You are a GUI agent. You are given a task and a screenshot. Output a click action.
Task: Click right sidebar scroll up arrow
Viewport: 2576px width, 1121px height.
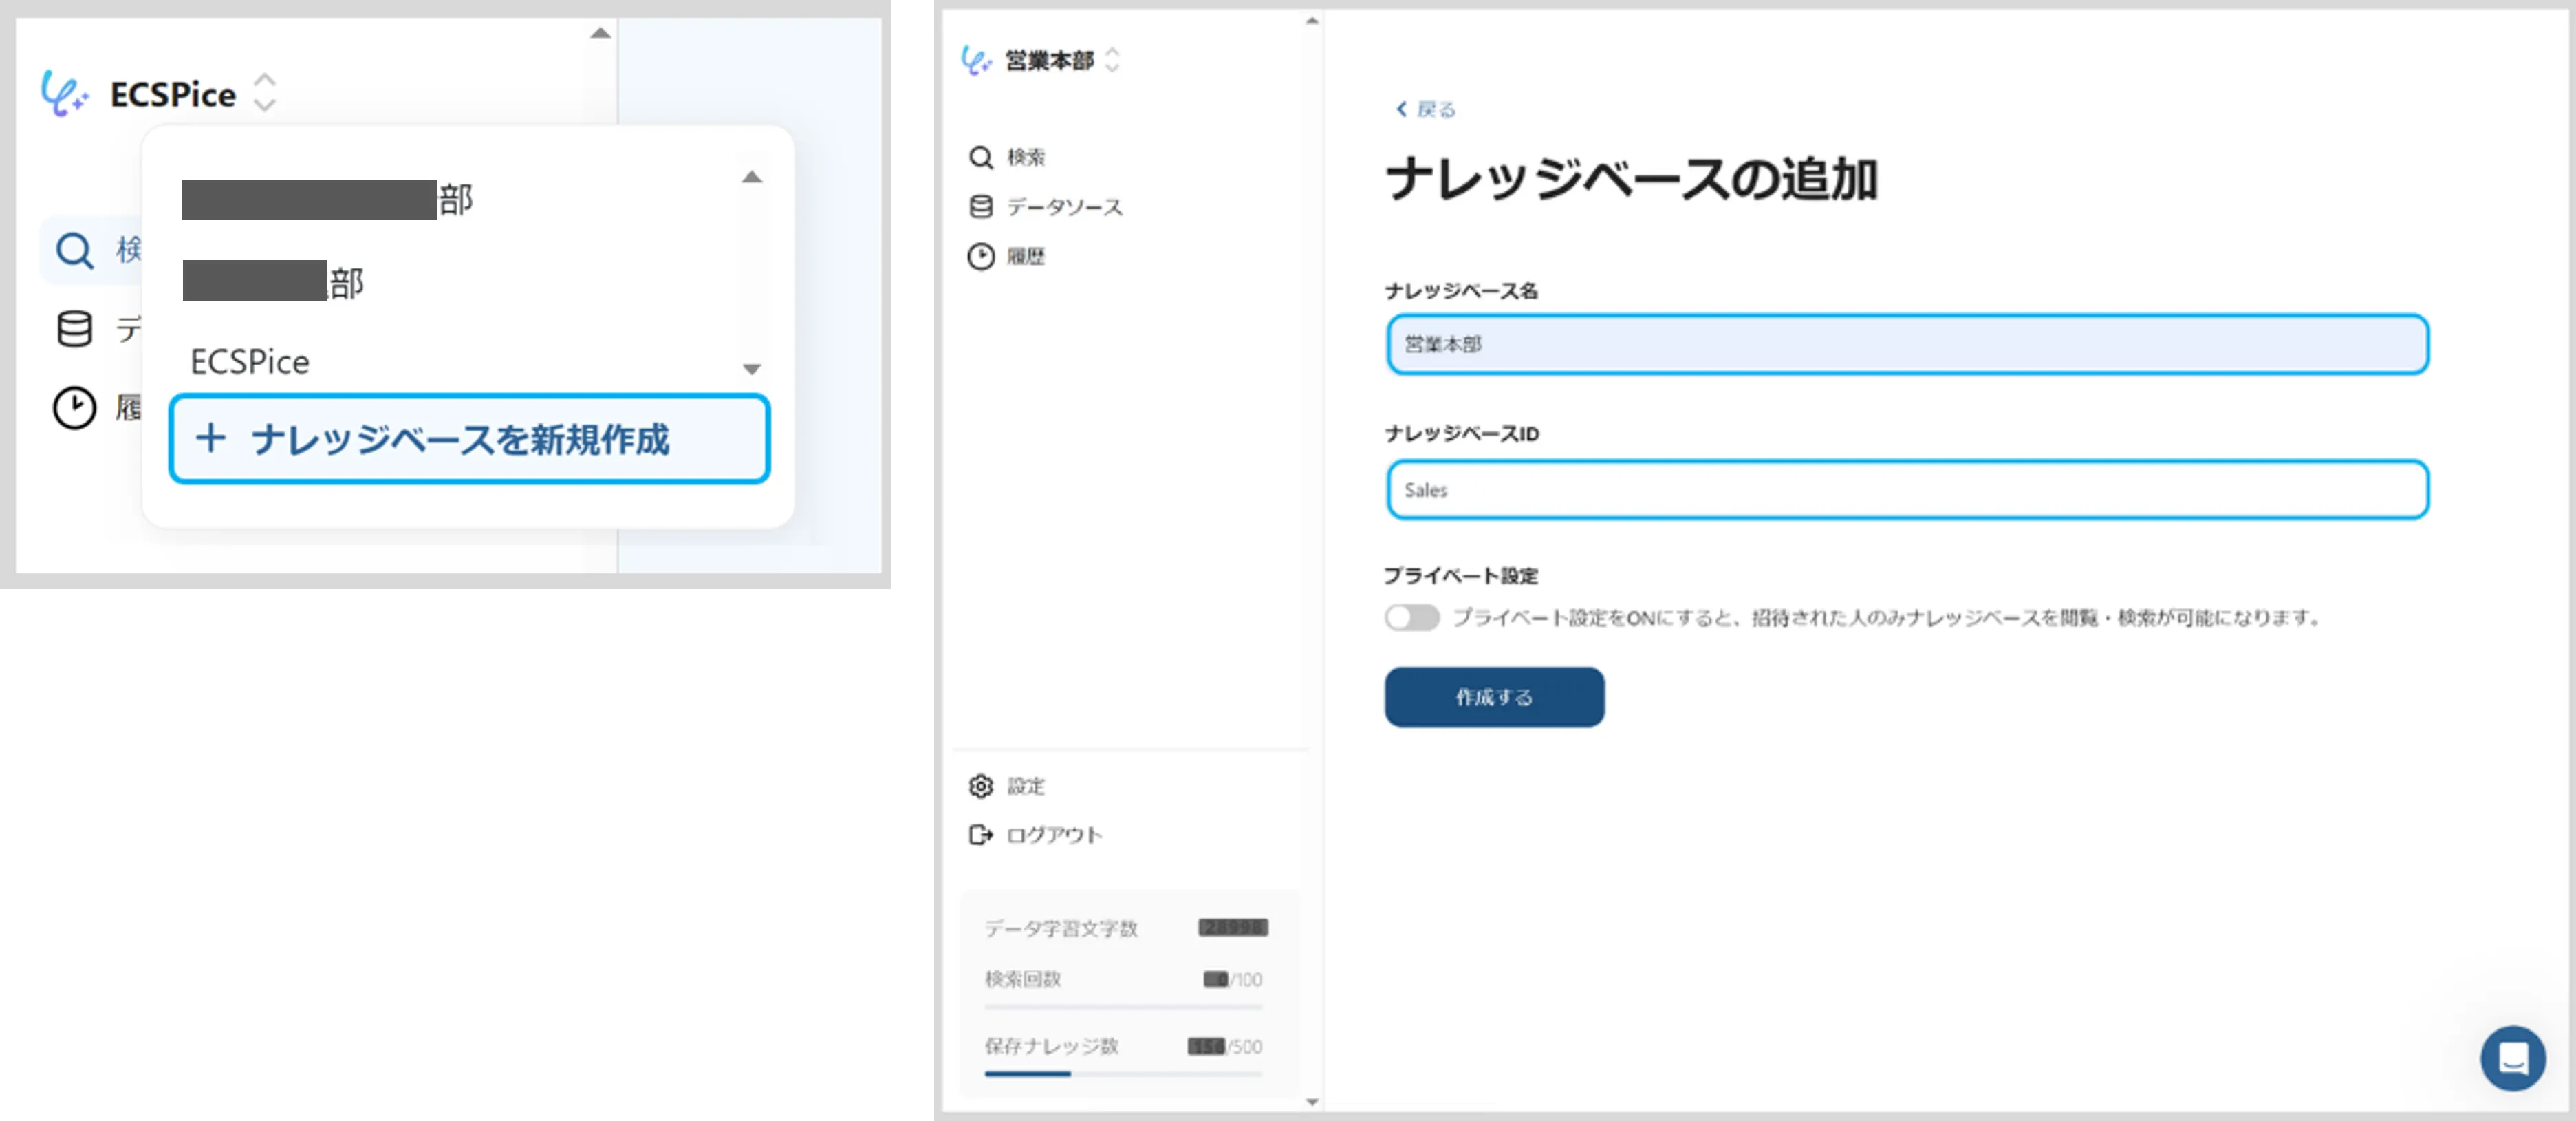pos(1312,21)
